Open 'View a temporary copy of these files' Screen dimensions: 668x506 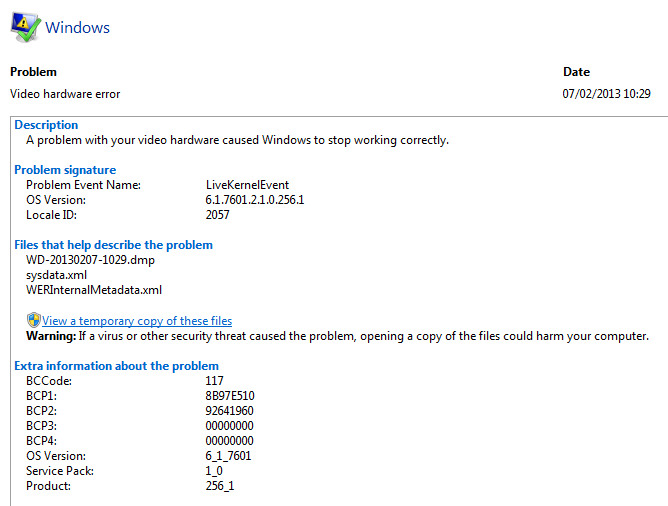(137, 321)
